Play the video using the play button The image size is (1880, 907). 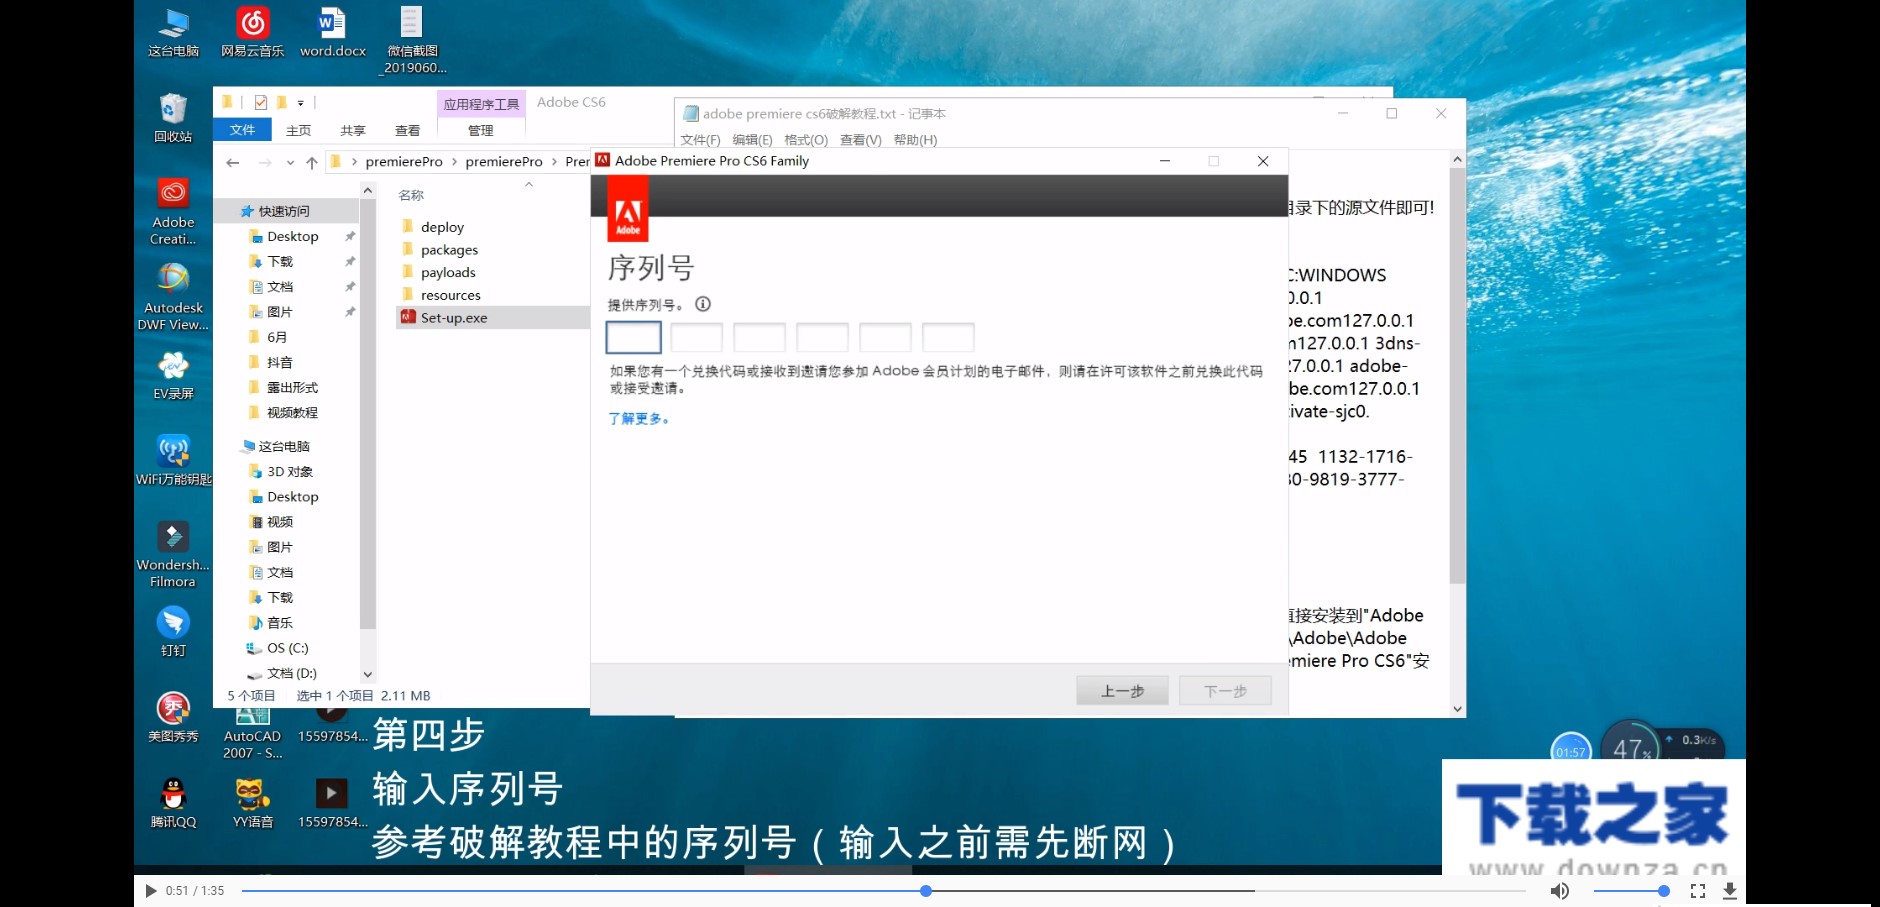(x=150, y=890)
